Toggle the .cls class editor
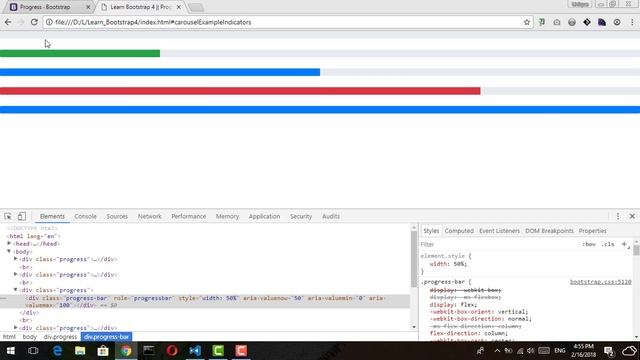640x360 pixels. 608,244
